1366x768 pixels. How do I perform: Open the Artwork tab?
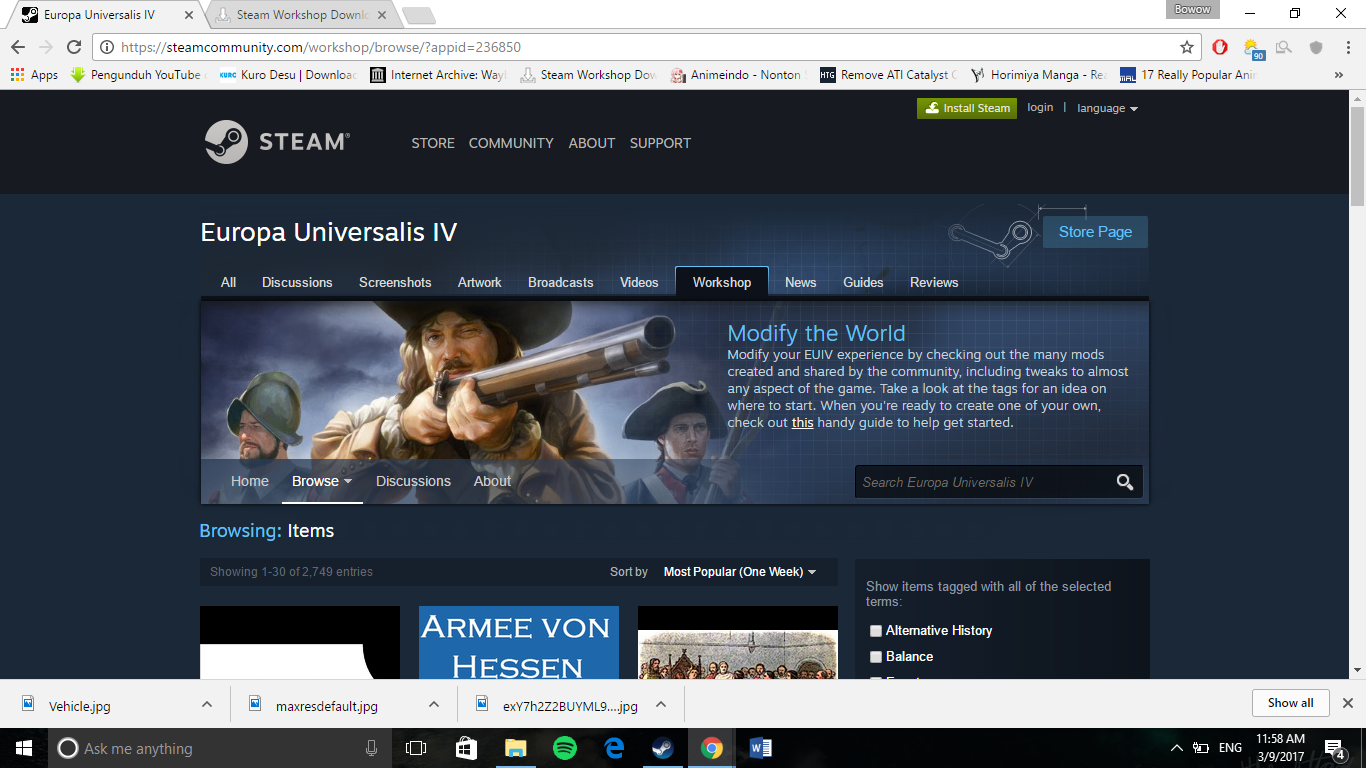479,282
